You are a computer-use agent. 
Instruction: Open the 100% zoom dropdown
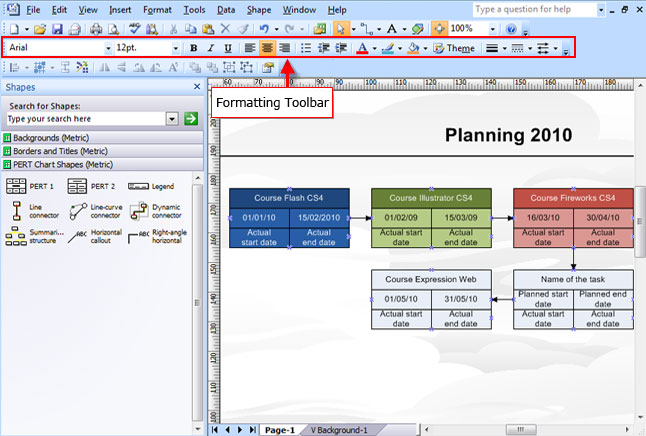click(493, 29)
